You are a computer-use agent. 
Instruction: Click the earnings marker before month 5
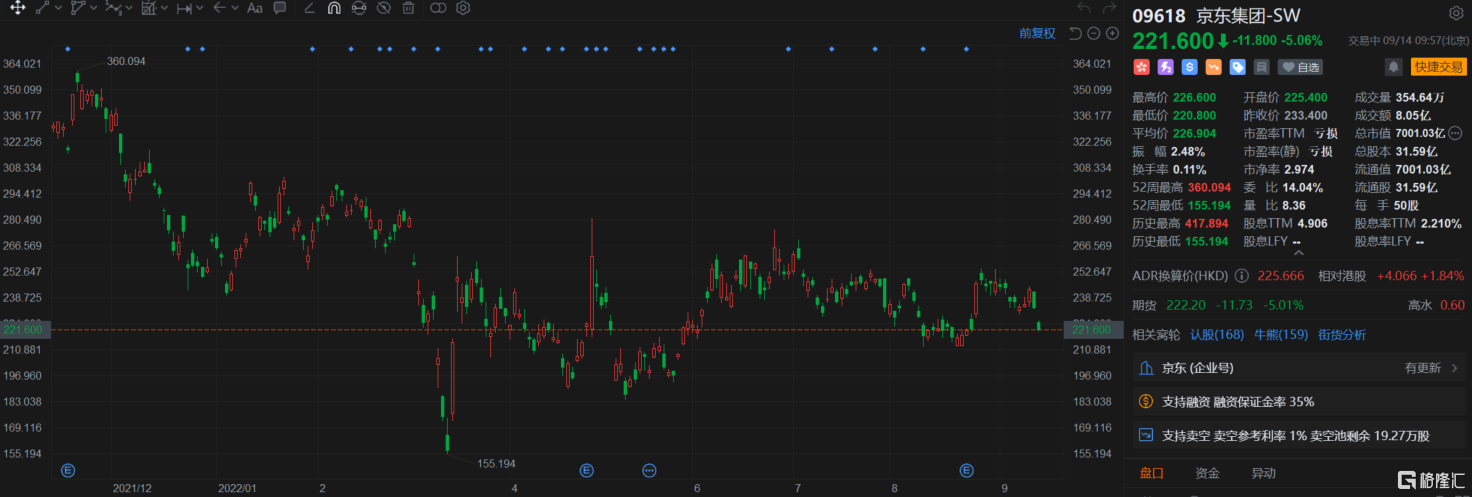tap(587, 470)
